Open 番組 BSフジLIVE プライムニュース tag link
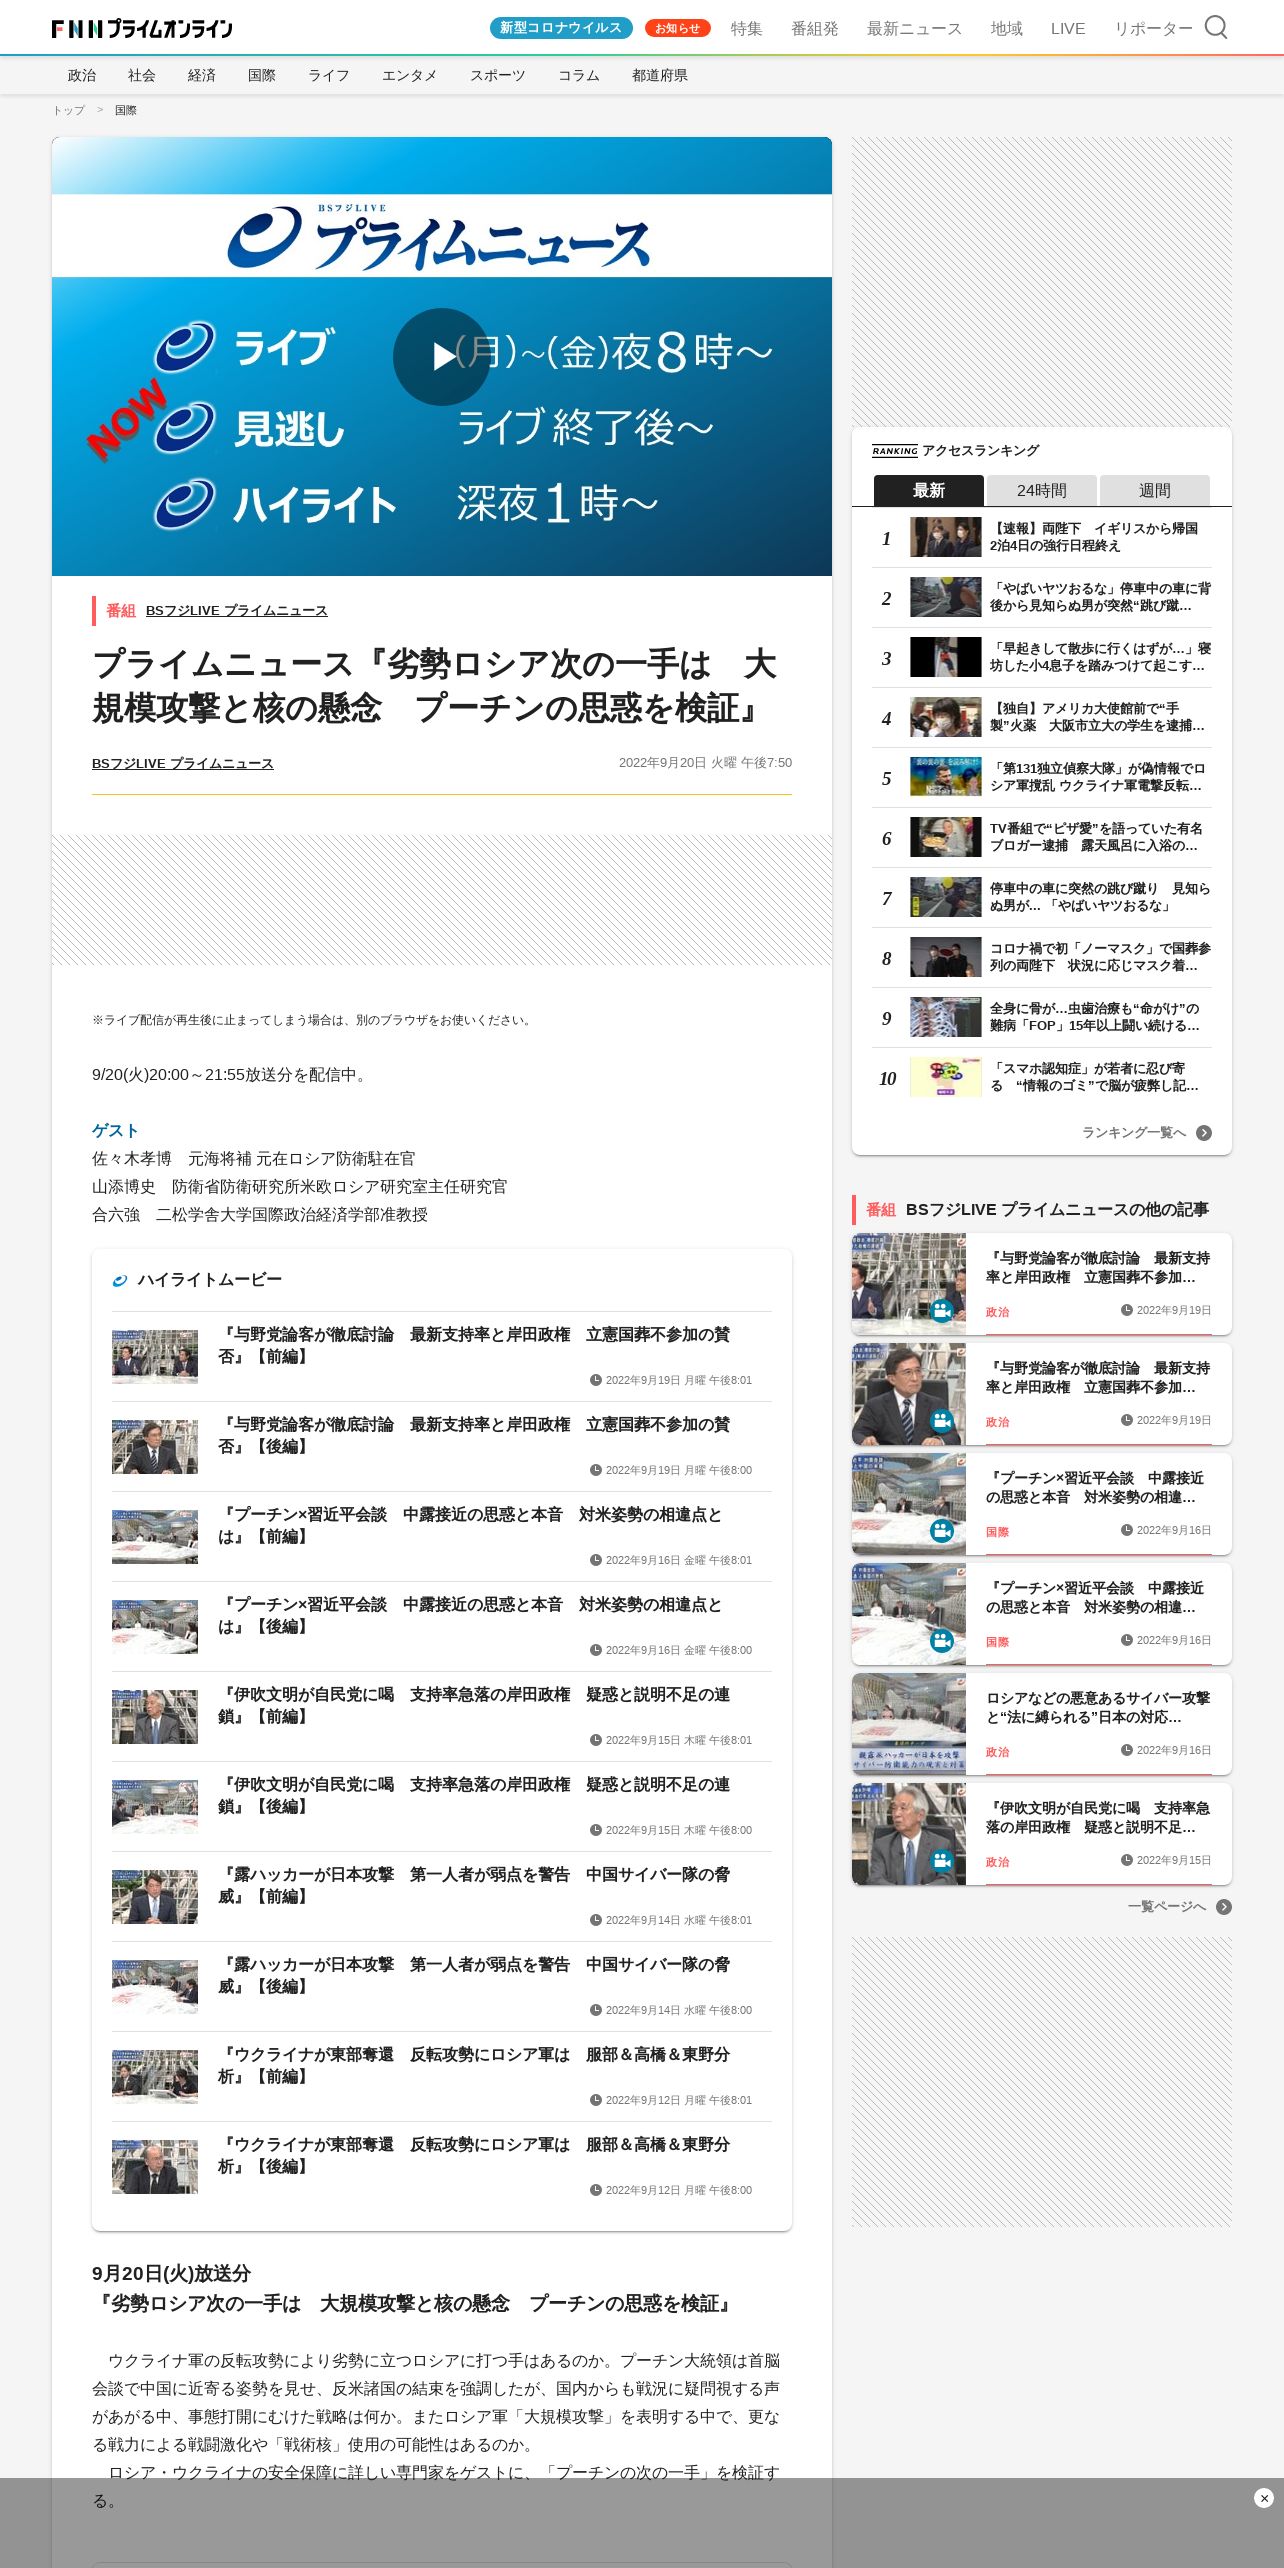1284x2568 pixels. point(236,610)
